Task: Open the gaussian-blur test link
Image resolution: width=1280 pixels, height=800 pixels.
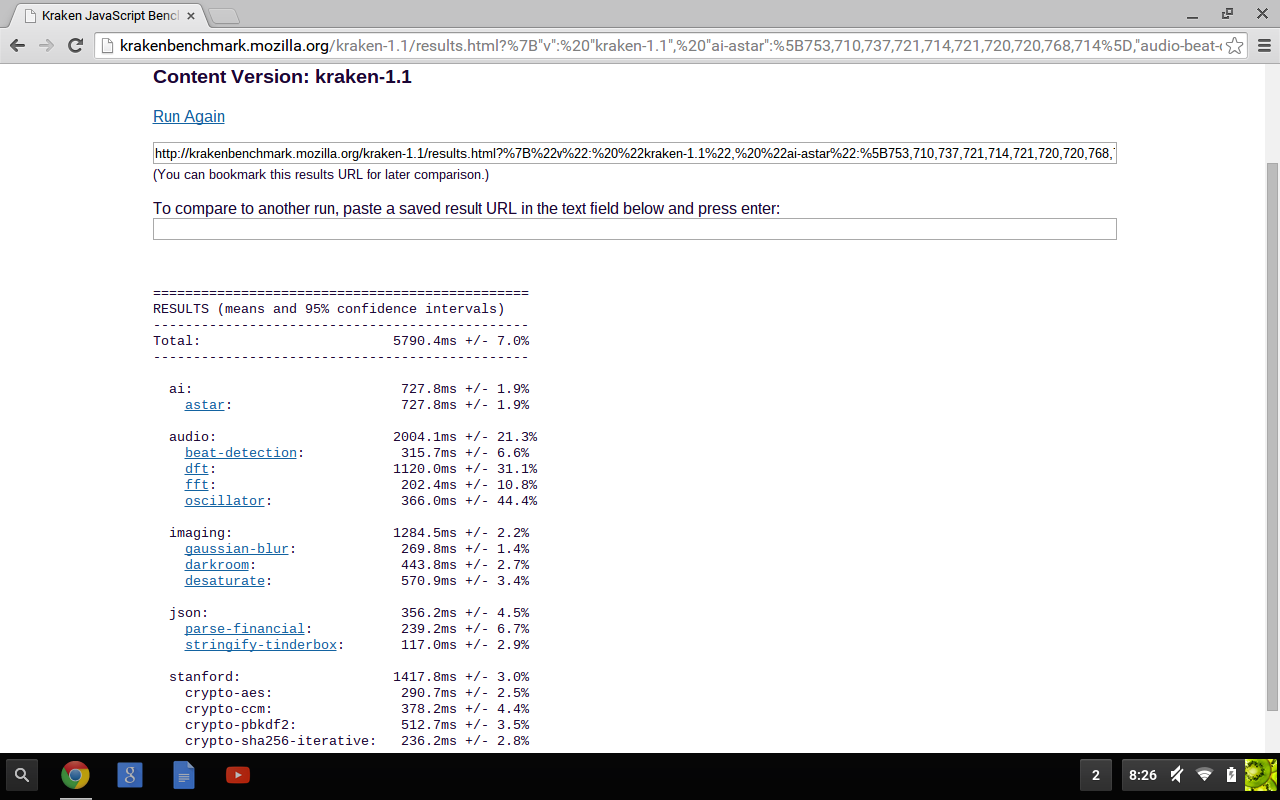Action: tap(237, 549)
